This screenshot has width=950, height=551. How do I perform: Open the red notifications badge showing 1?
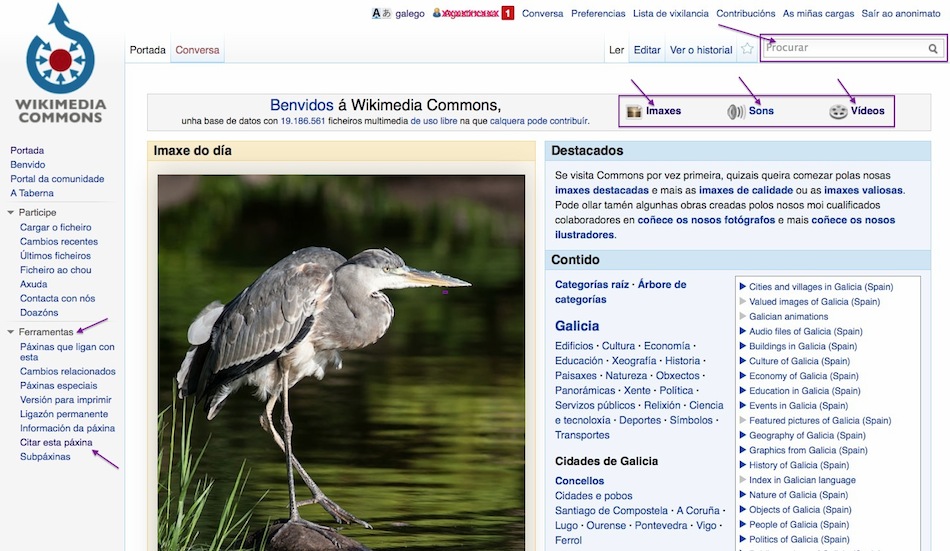508,13
